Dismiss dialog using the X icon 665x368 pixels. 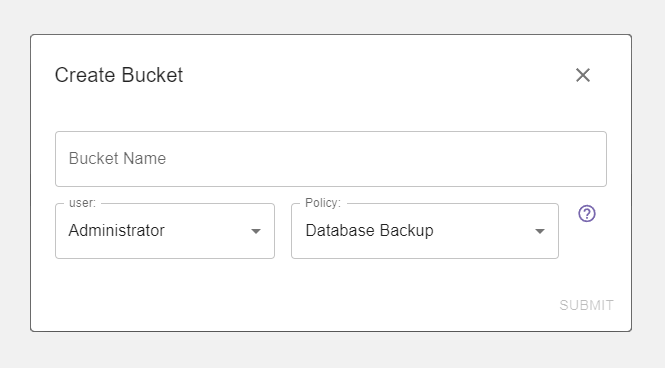[583, 75]
